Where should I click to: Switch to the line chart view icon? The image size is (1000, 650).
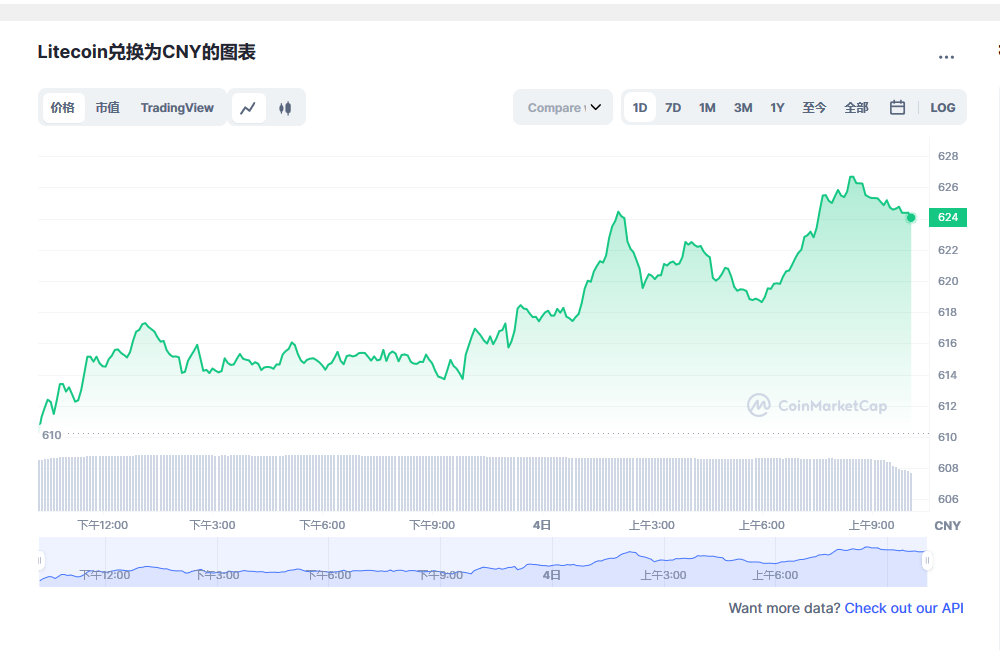(x=248, y=108)
